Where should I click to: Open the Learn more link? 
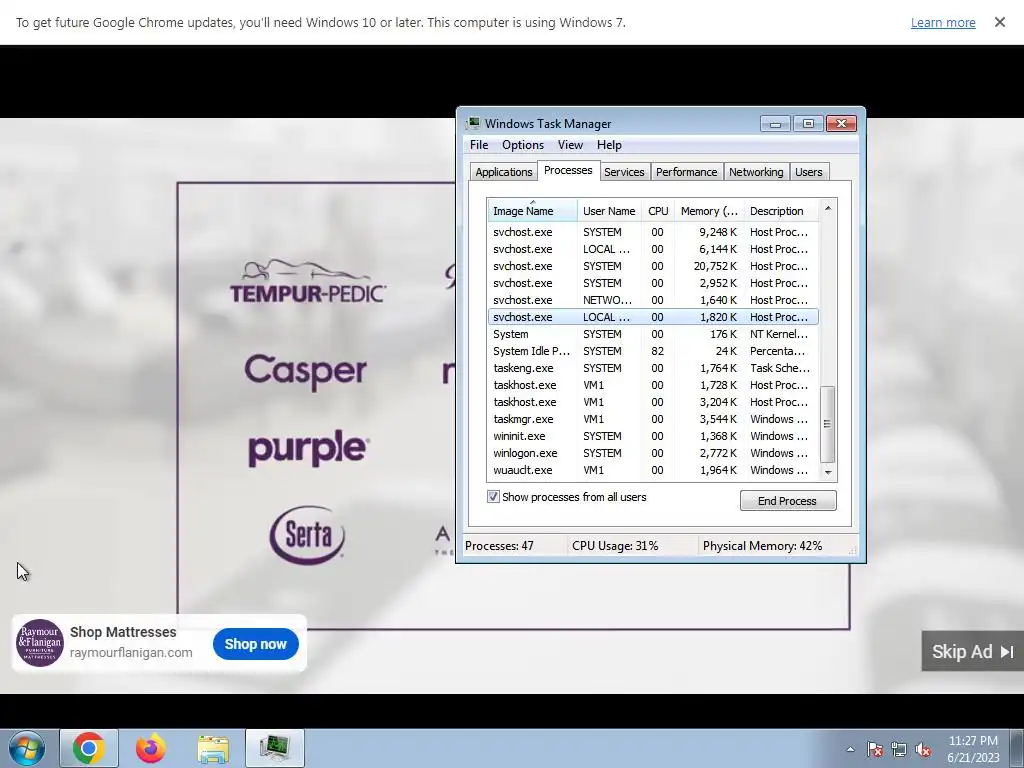943,23
